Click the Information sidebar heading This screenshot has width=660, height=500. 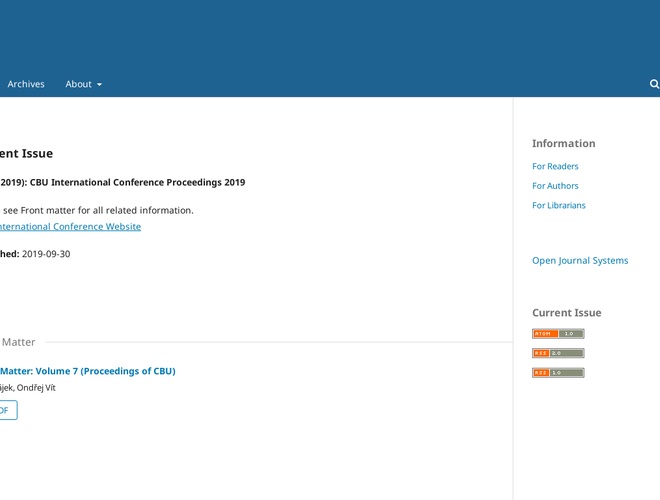[563, 144]
